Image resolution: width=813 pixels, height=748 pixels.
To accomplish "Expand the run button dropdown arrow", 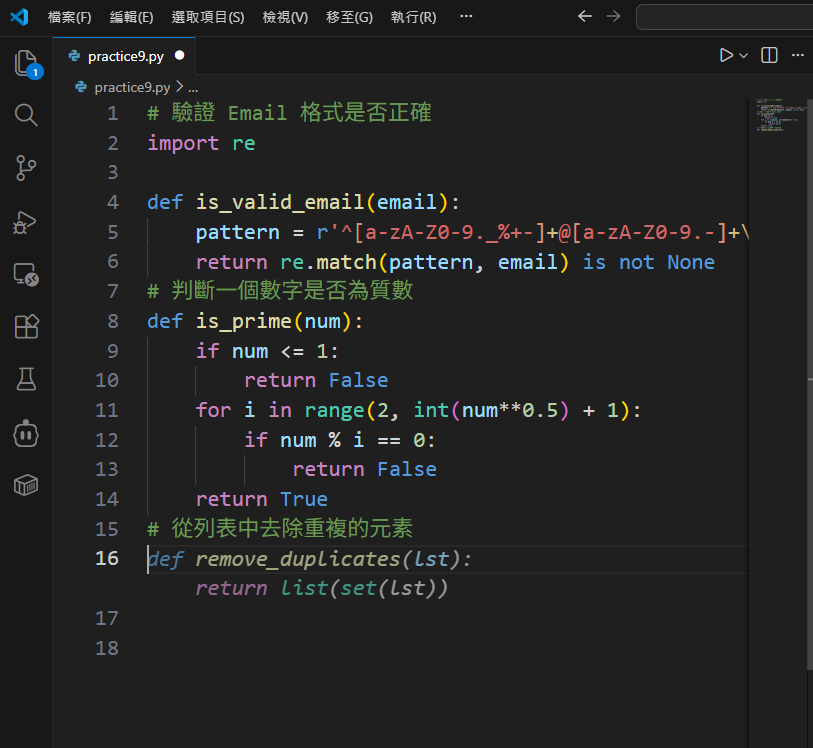I will [743, 56].
